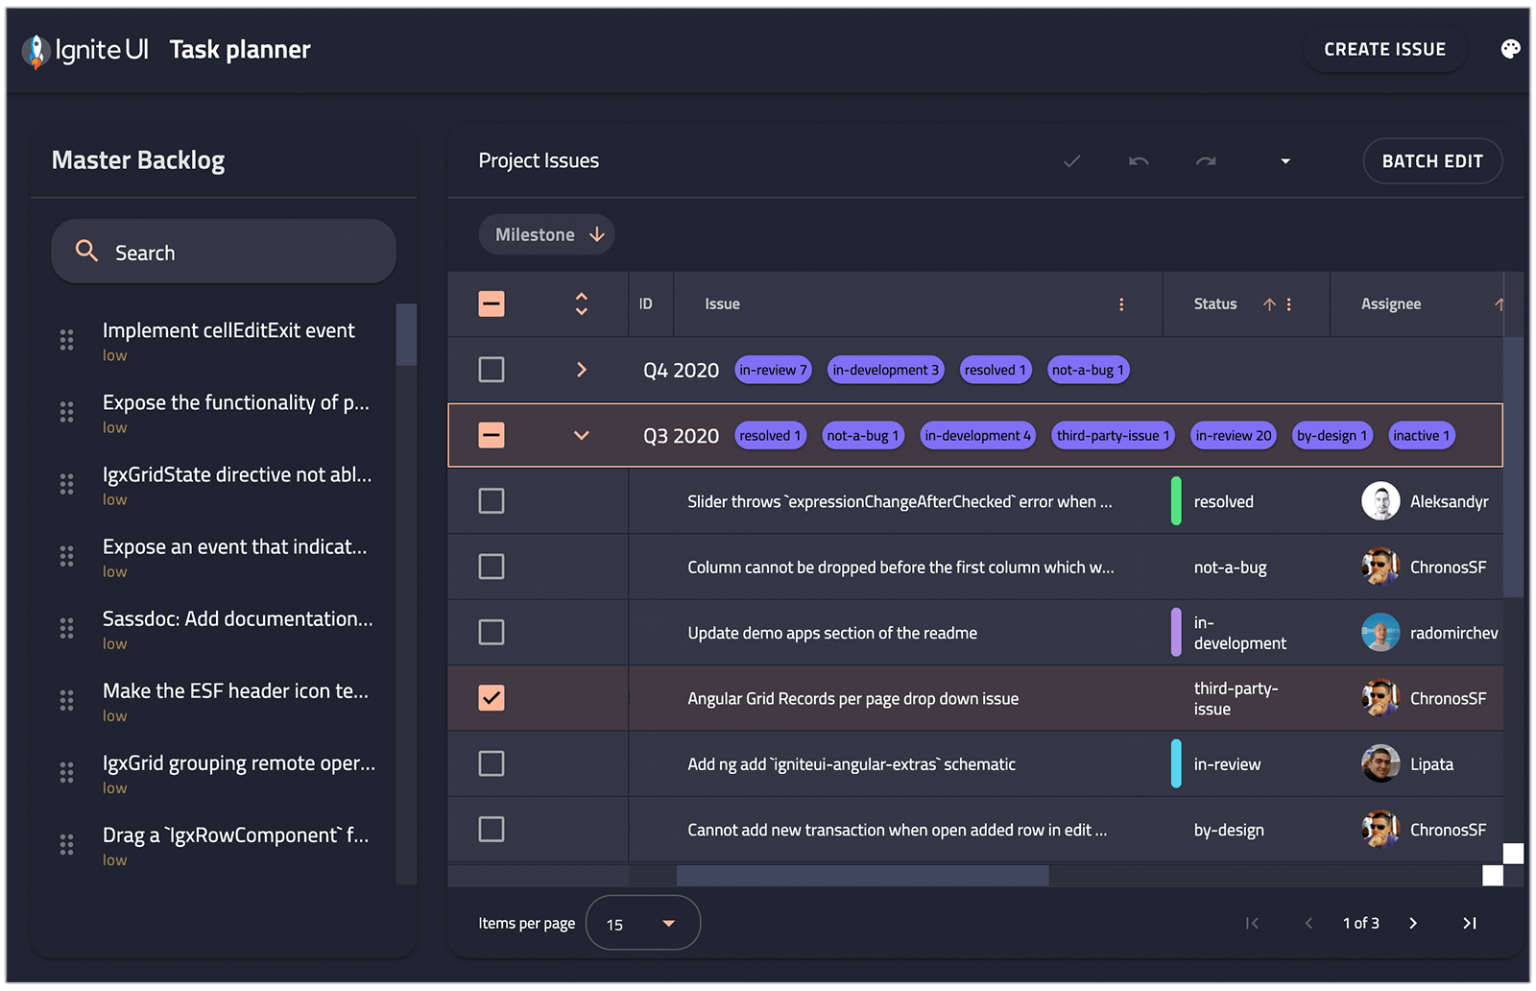
Task: Click the drag handle beside Implement cellEditExit event
Action: [x=67, y=340]
